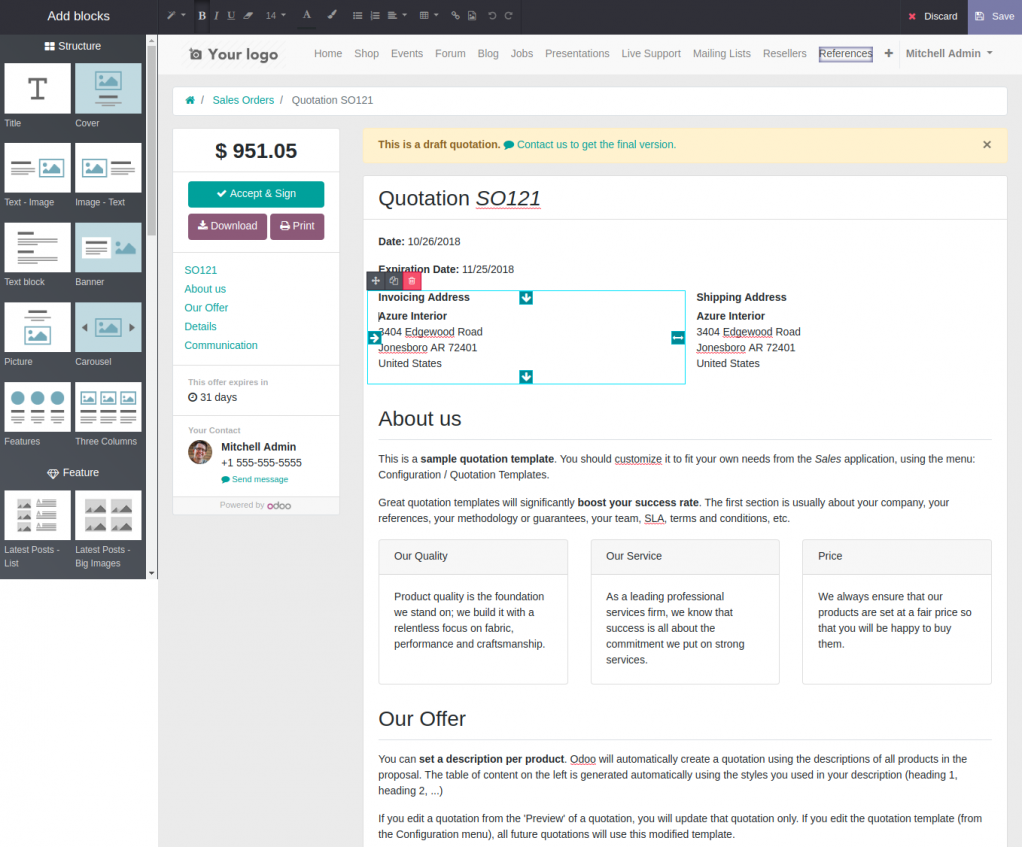
Task: Follow the Contact us link in the banner
Action: [x=594, y=144]
